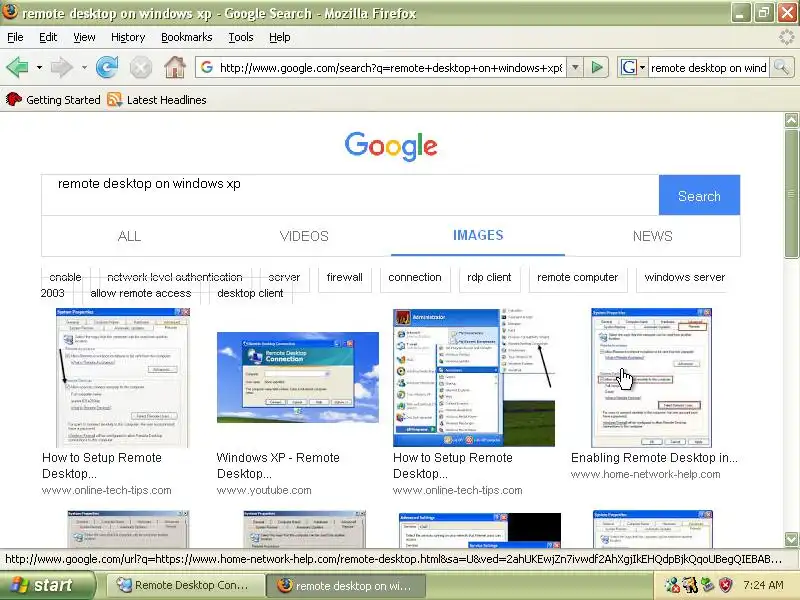Reload the page with the Refresh icon
Screen dimensions: 800x600
107,67
